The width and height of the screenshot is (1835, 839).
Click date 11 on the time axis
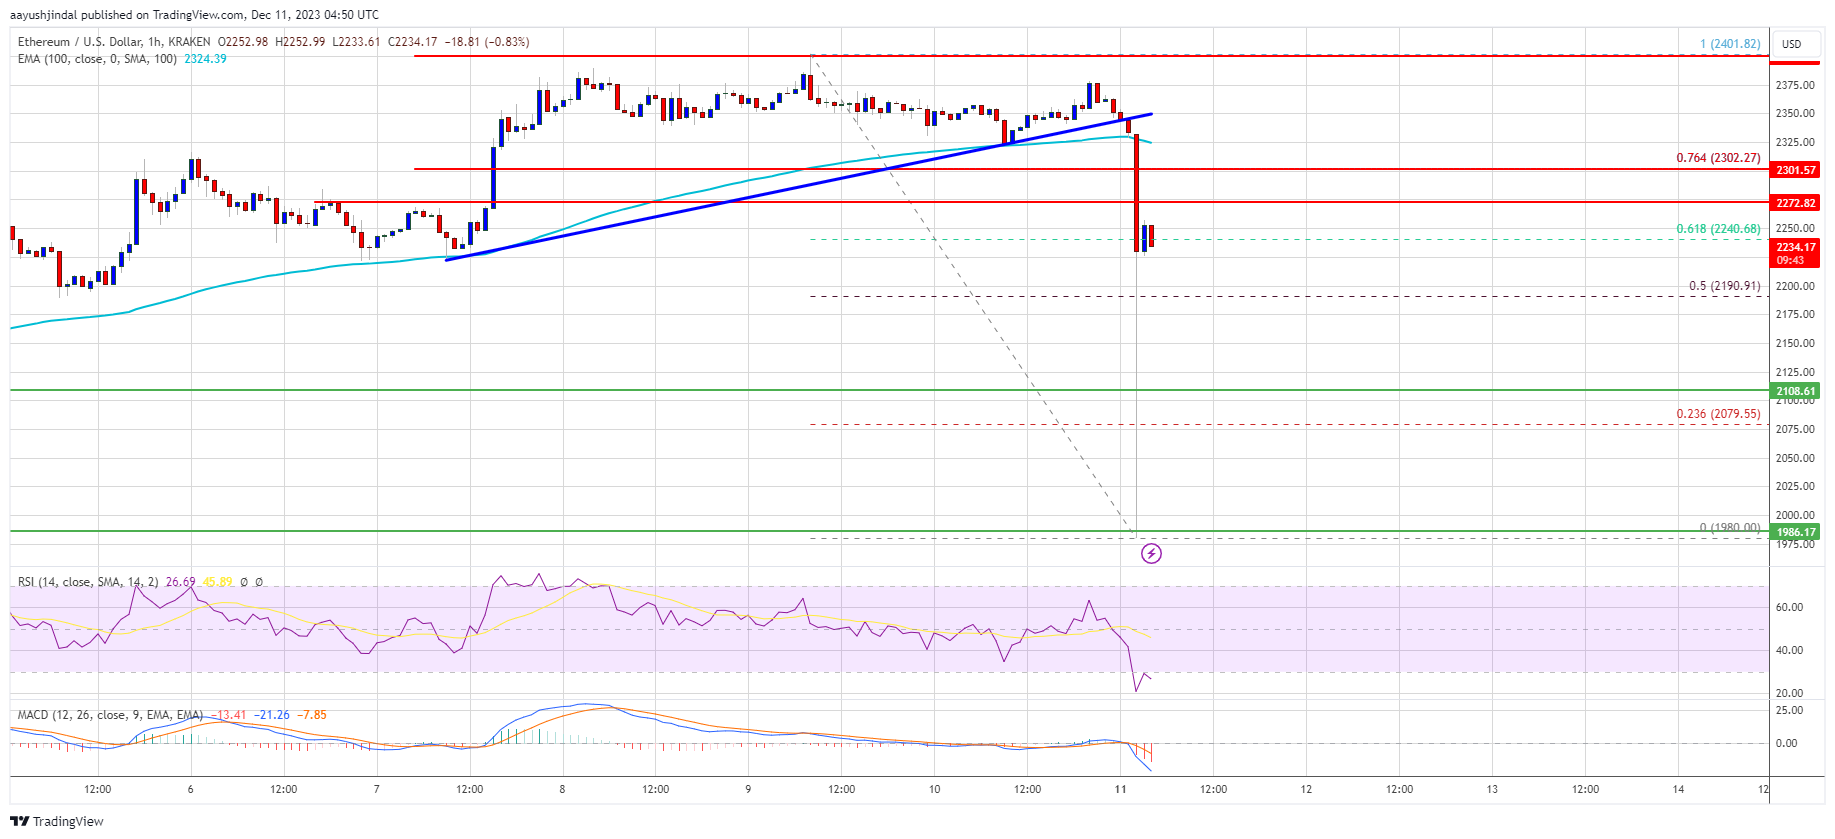pyautogui.click(x=1120, y=789)
